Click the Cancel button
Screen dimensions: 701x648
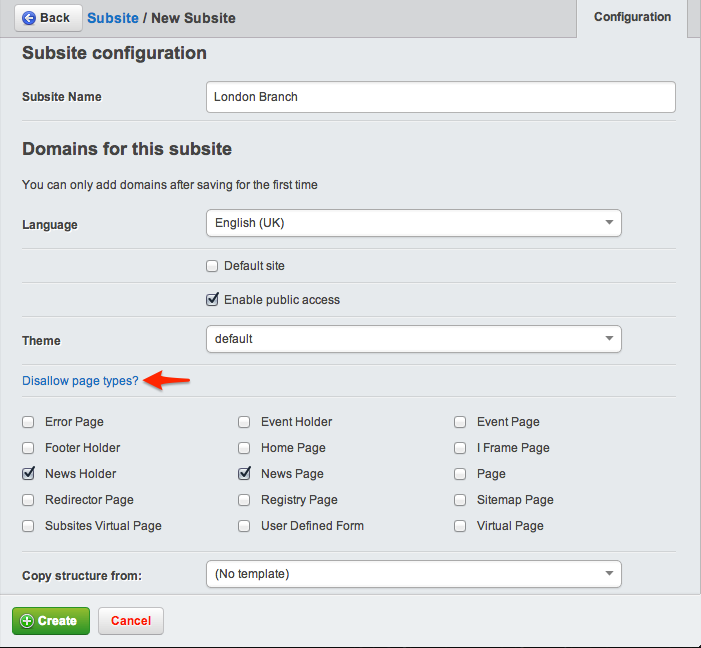click(131, 621)
